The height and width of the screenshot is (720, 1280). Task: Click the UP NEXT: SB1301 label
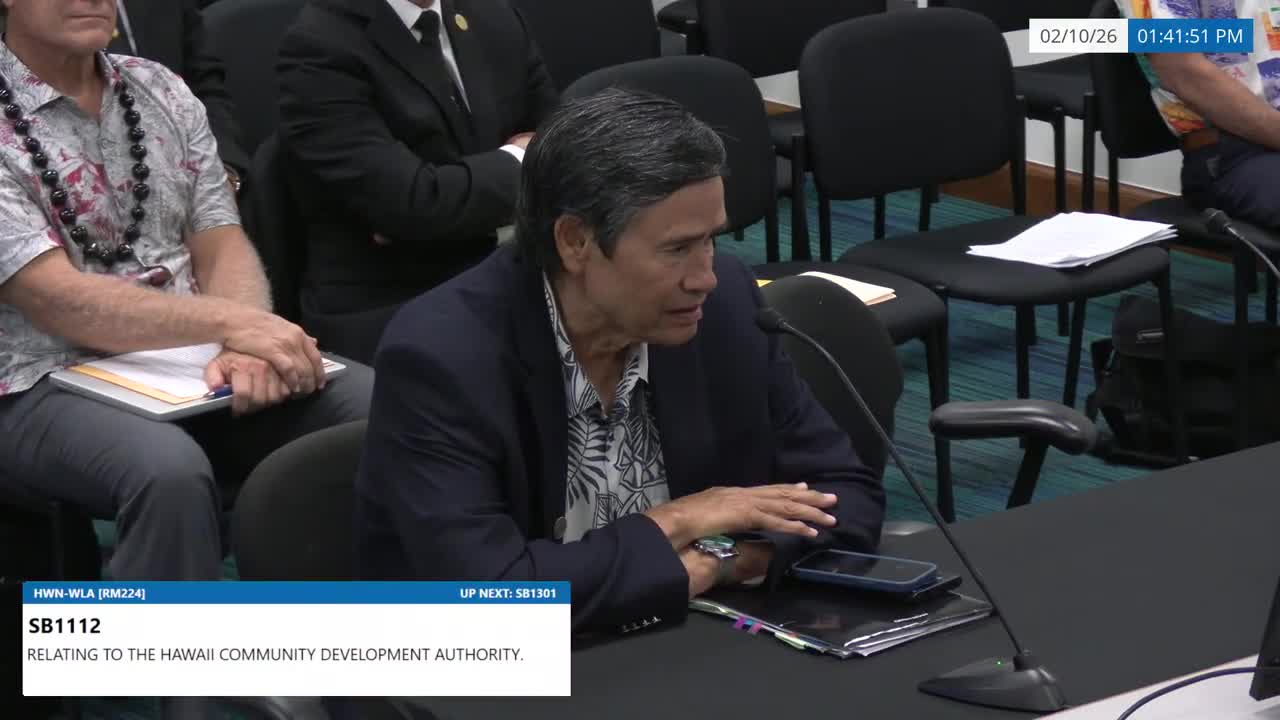pos(508,593)
